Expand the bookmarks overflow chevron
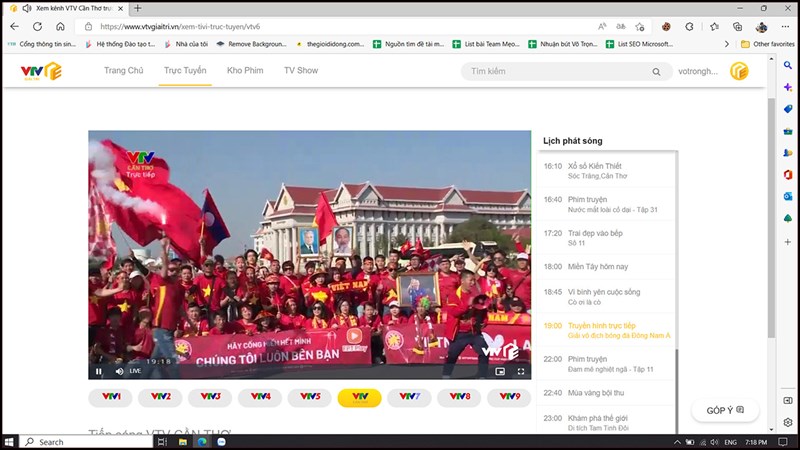Viewport: 800px width, 450px height. point(726,44)
